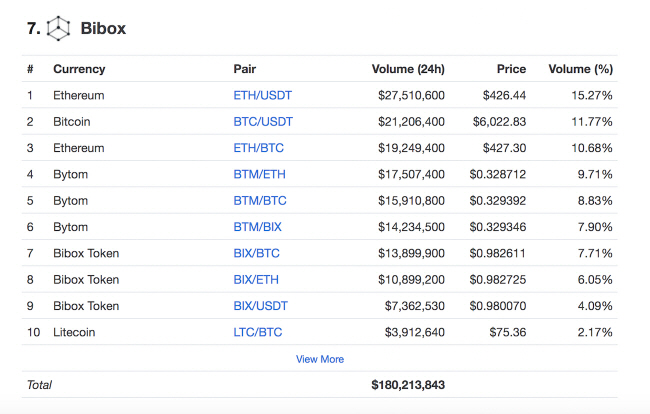Click the 4.09% volume share
The height and width of the screenshot is (414, 650).
coord(595,306)
